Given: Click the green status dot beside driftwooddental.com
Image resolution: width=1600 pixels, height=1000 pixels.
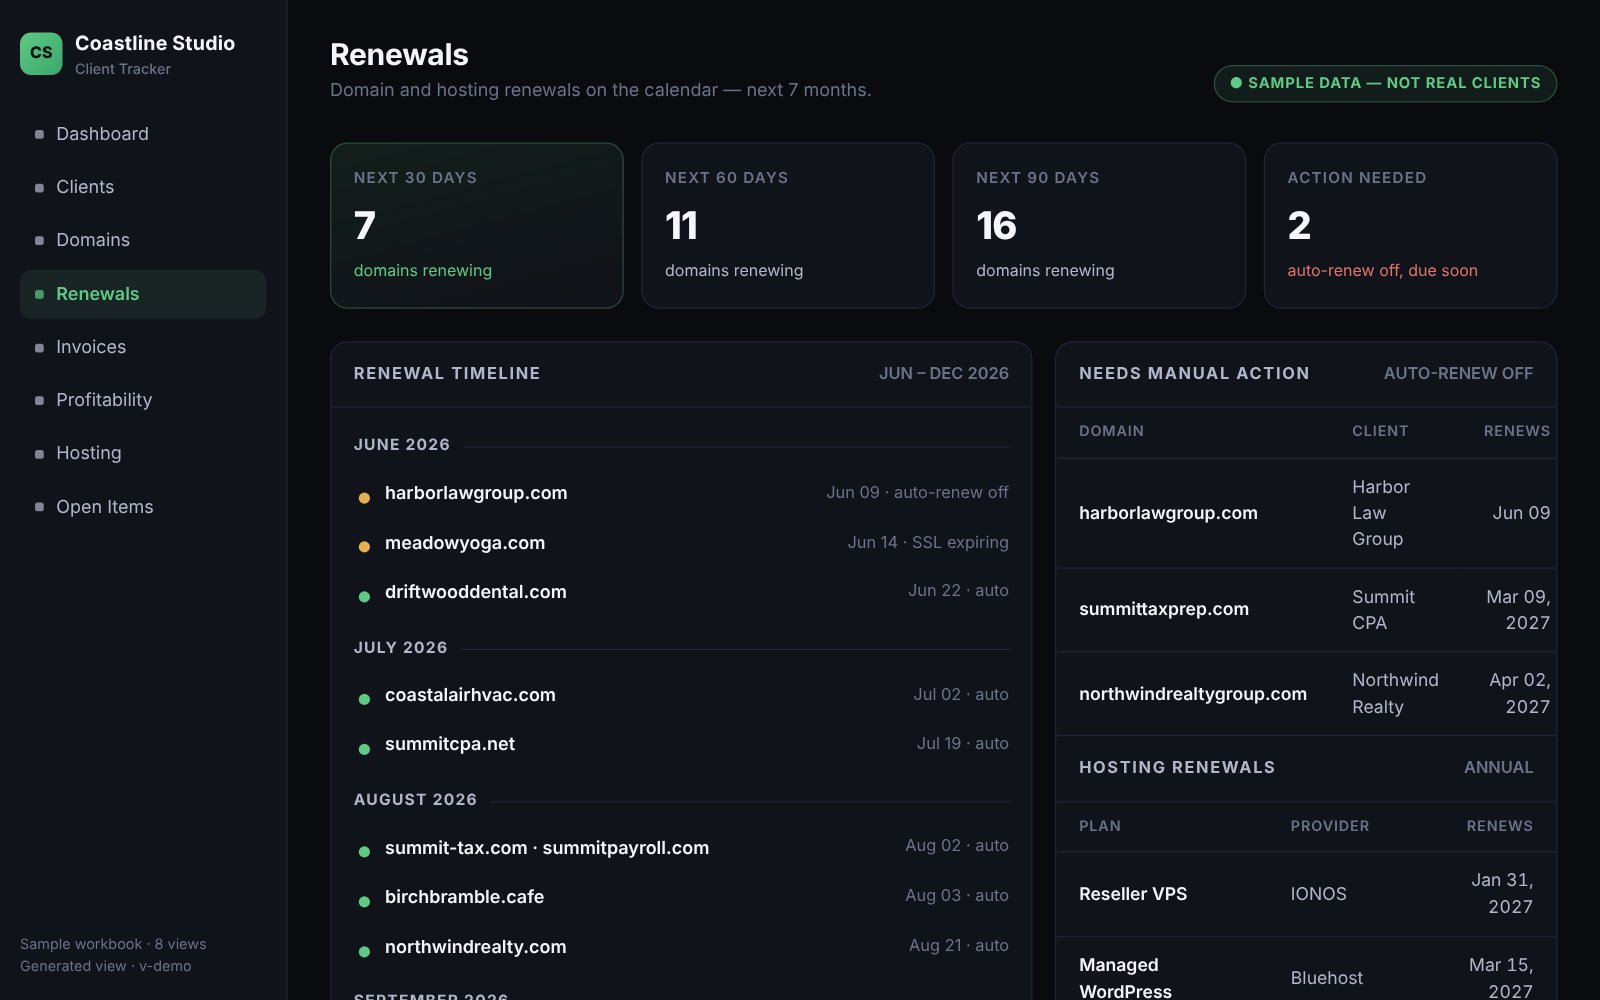Looking at the screenshot, I should 364,596.
